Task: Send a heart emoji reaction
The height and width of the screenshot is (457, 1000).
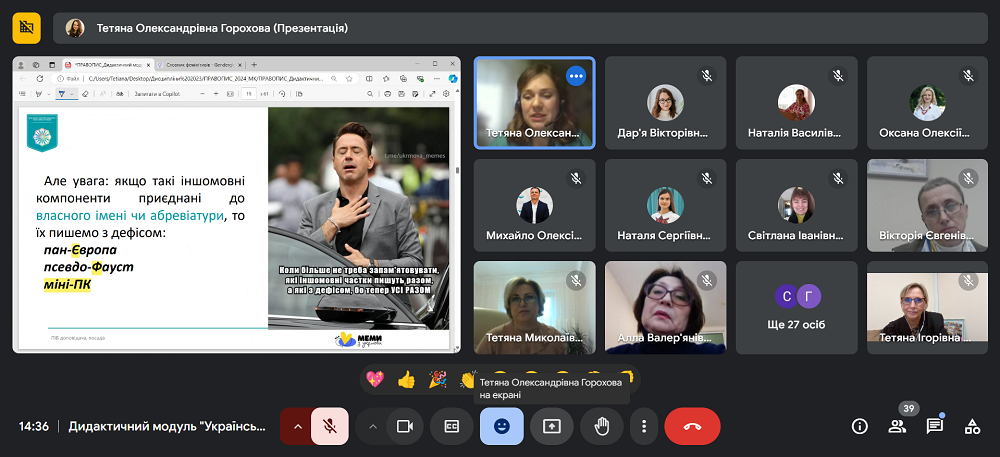Action: point(376,379)
